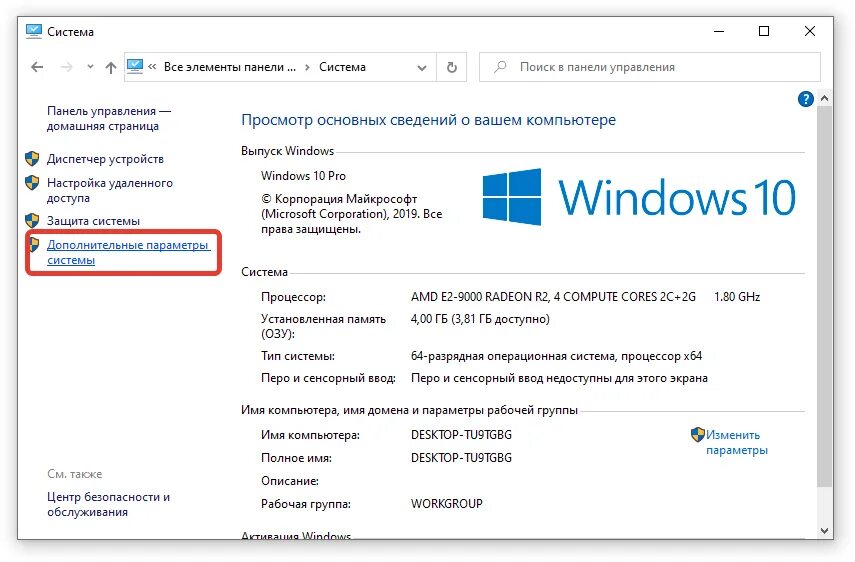The image size is (855, 562).
Task: Open Диспетчер устройств link
Action: (105, 159)
